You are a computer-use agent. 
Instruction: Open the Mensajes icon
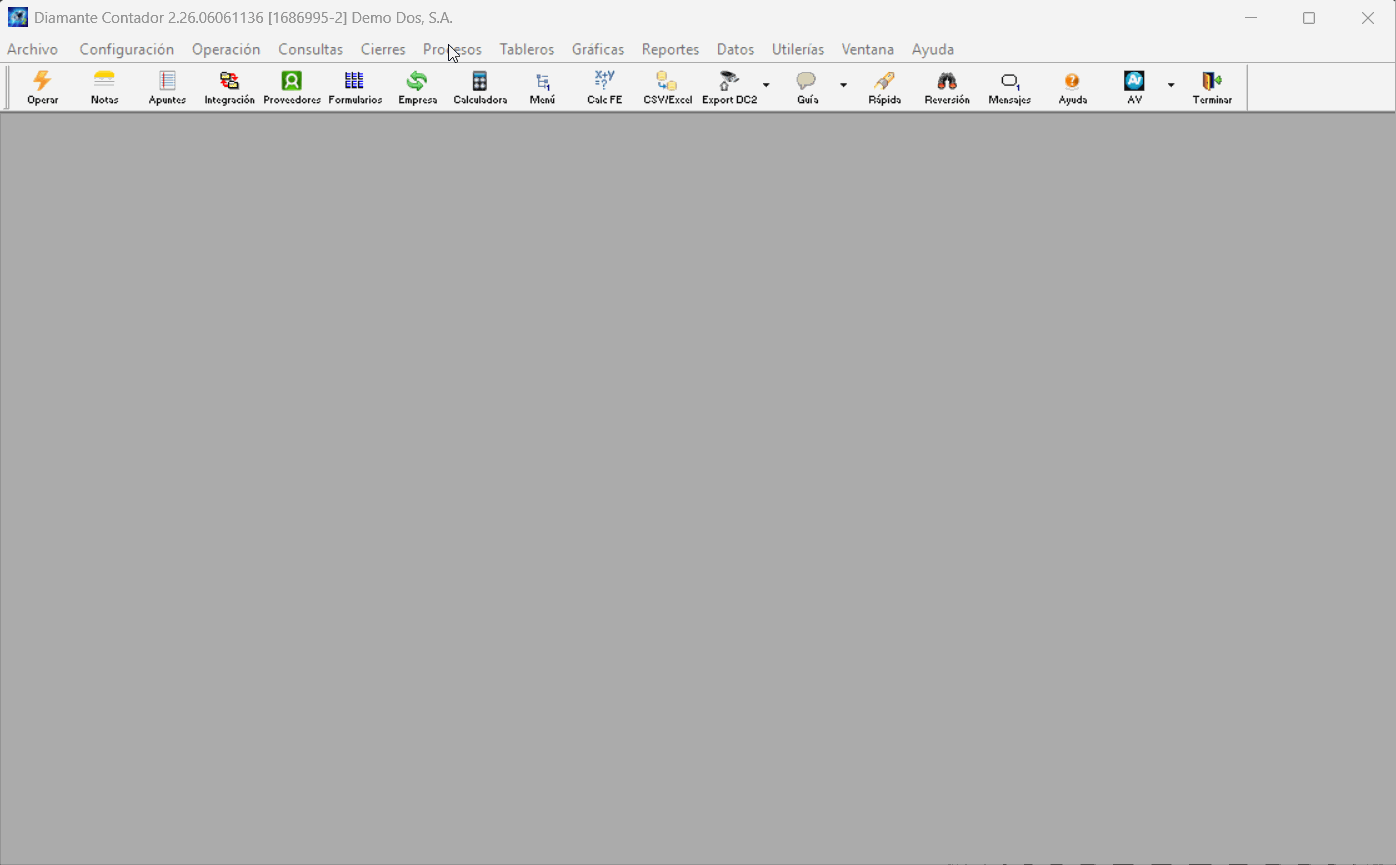(1009, 88)
